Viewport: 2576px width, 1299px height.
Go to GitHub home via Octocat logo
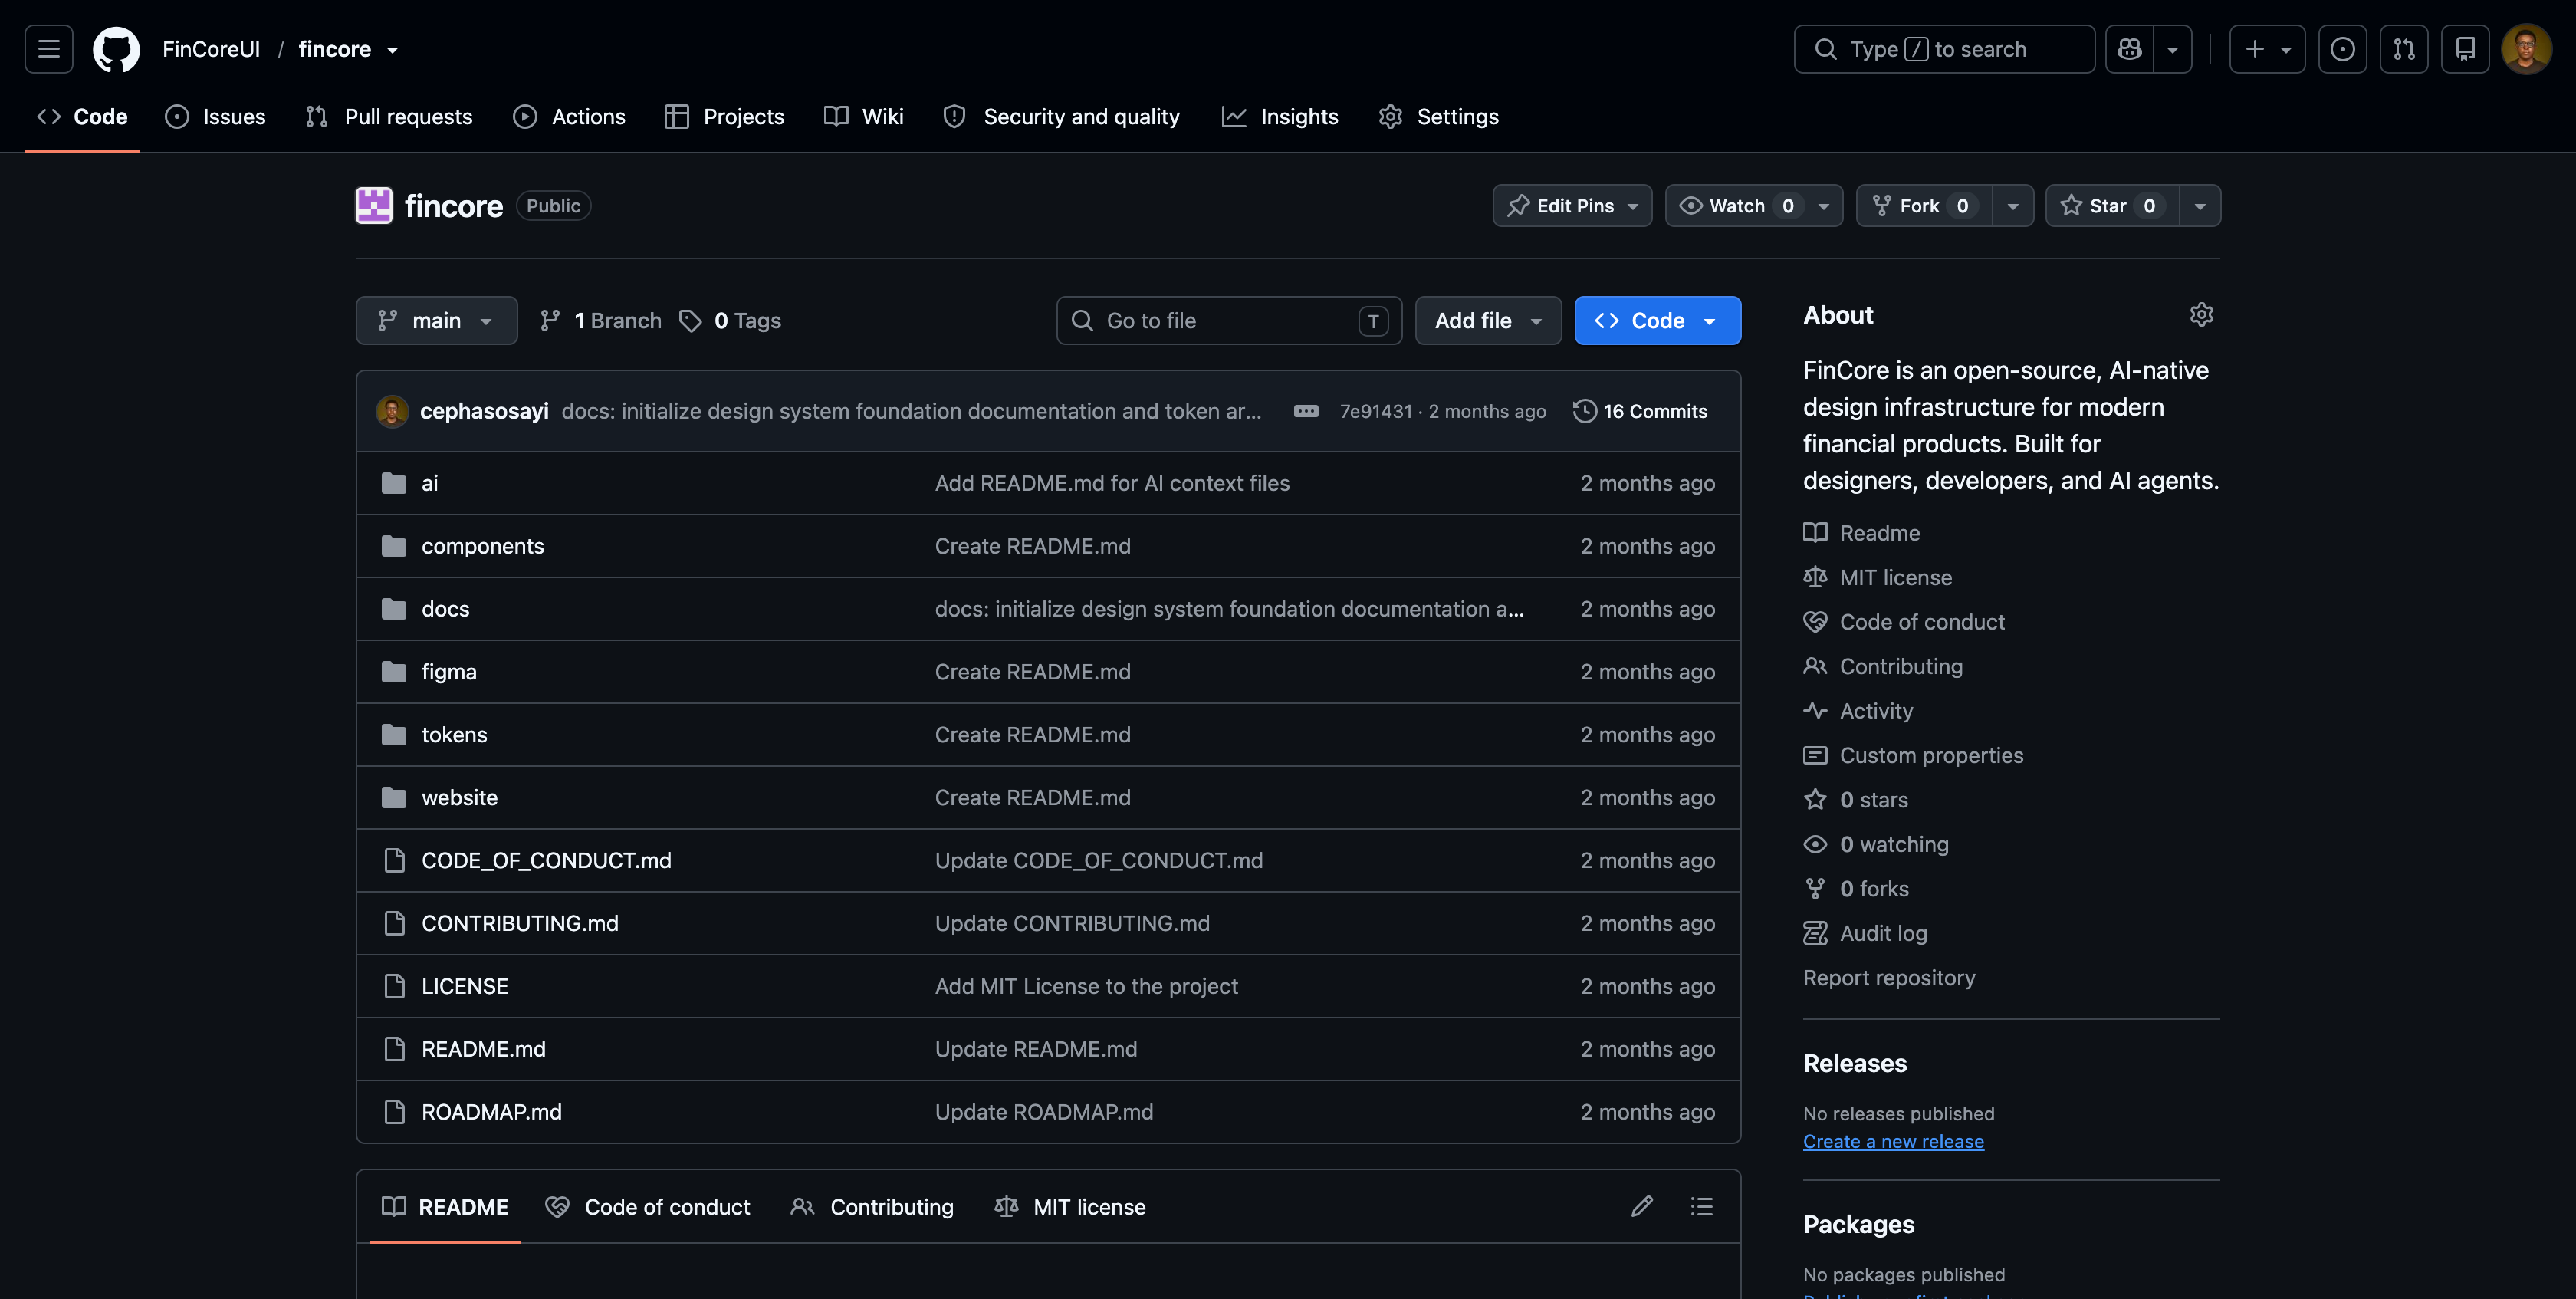[116, 49]
